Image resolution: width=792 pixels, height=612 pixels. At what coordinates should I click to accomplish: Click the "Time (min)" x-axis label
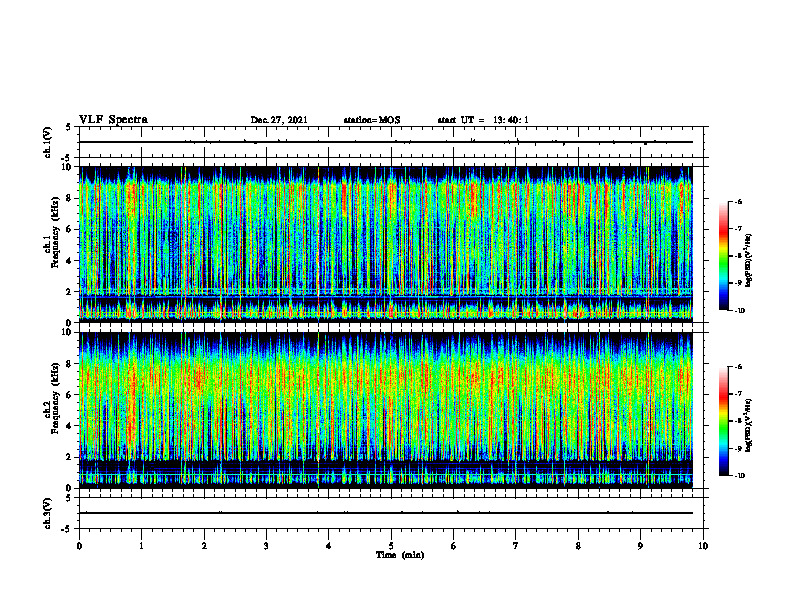coord(400,555)
